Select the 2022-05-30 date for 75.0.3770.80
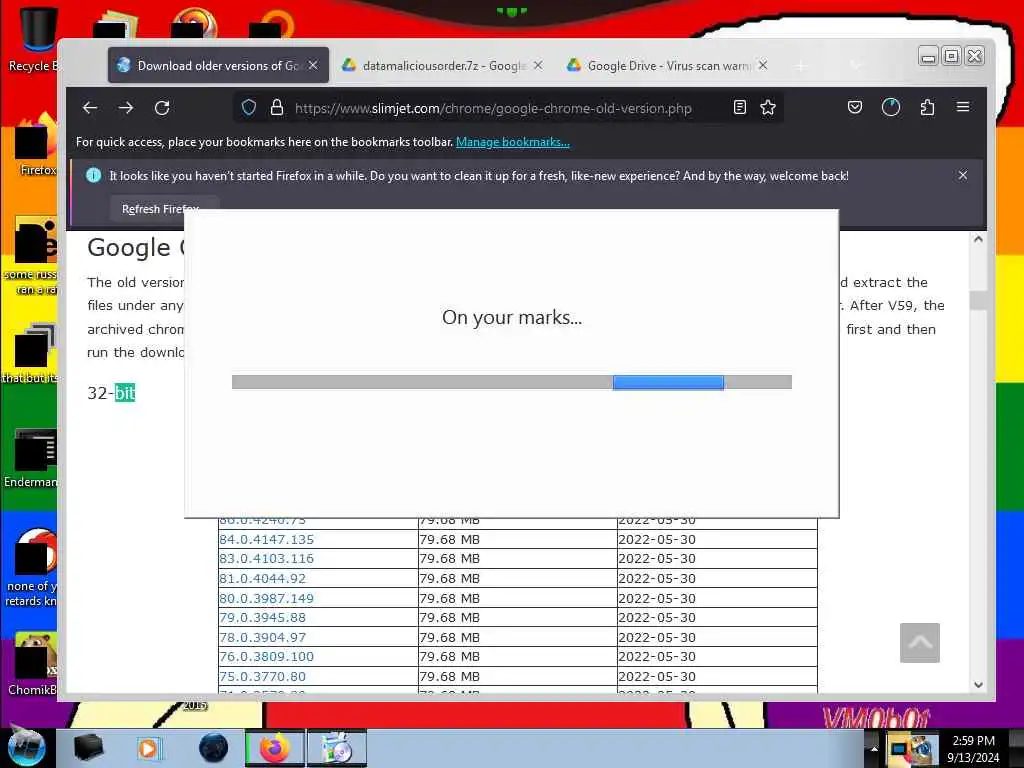The height and width of the screenshot is (768, 1024). pyautogui.click(x=717, y=677)
